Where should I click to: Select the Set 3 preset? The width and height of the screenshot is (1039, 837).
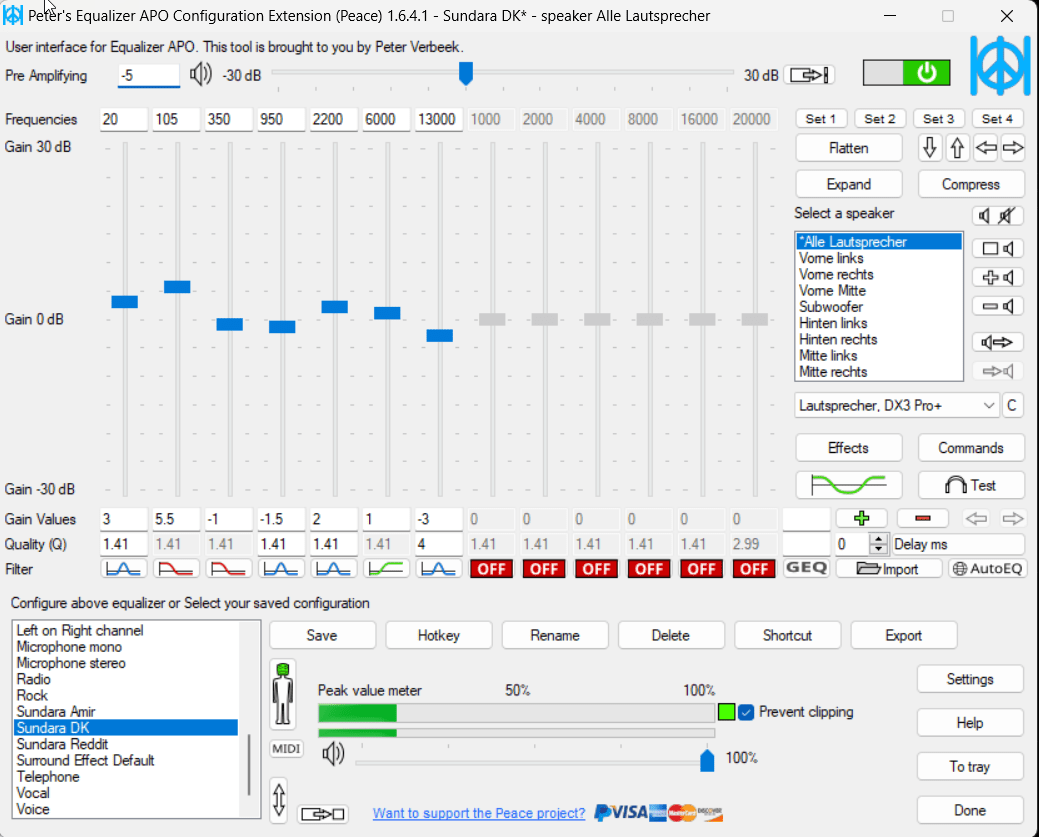tap(938, 119)
